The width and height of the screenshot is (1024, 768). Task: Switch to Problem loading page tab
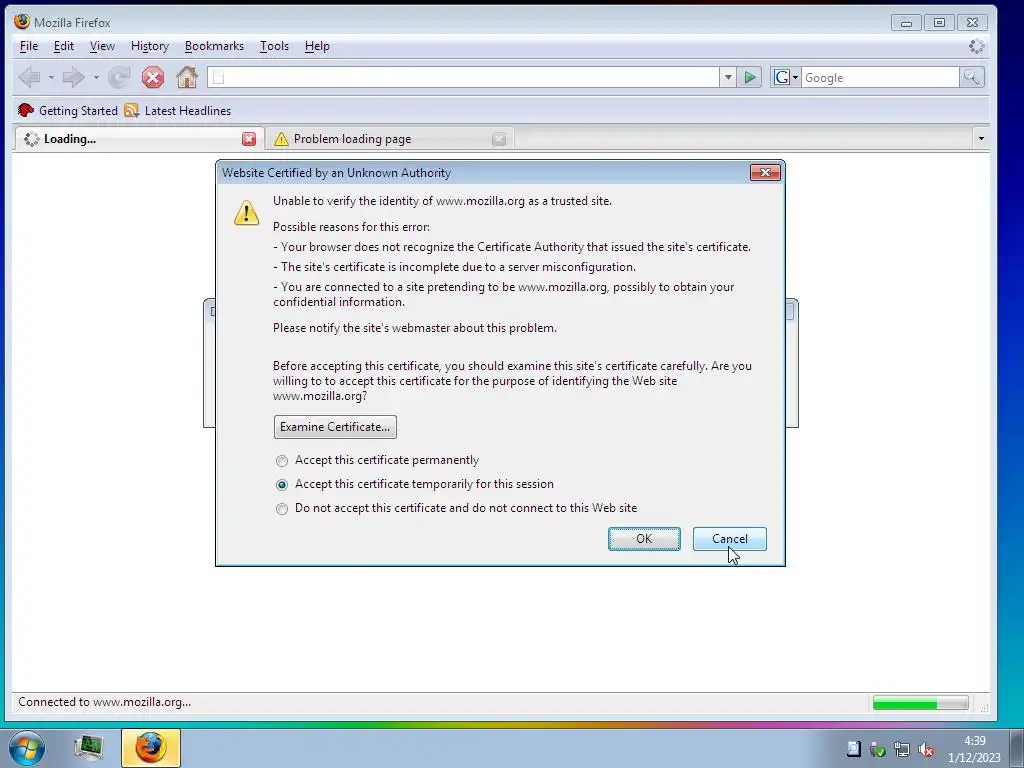(390, 139)
